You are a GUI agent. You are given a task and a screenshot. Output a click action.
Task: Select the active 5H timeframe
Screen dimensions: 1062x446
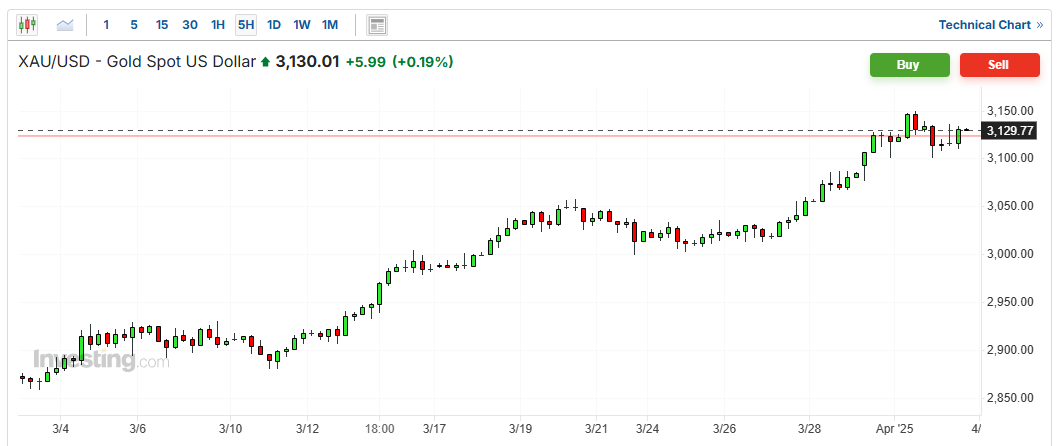pos(246,24)
